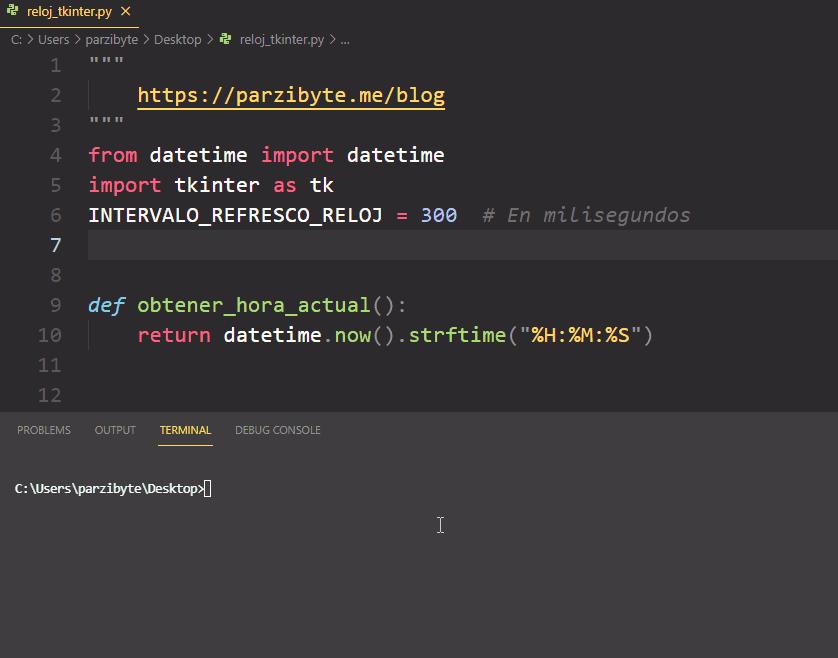The width and height of the screenshot is (838, 658).
Task: Switch to the PROBLEMS panel tab
Action: click(44, 430)
